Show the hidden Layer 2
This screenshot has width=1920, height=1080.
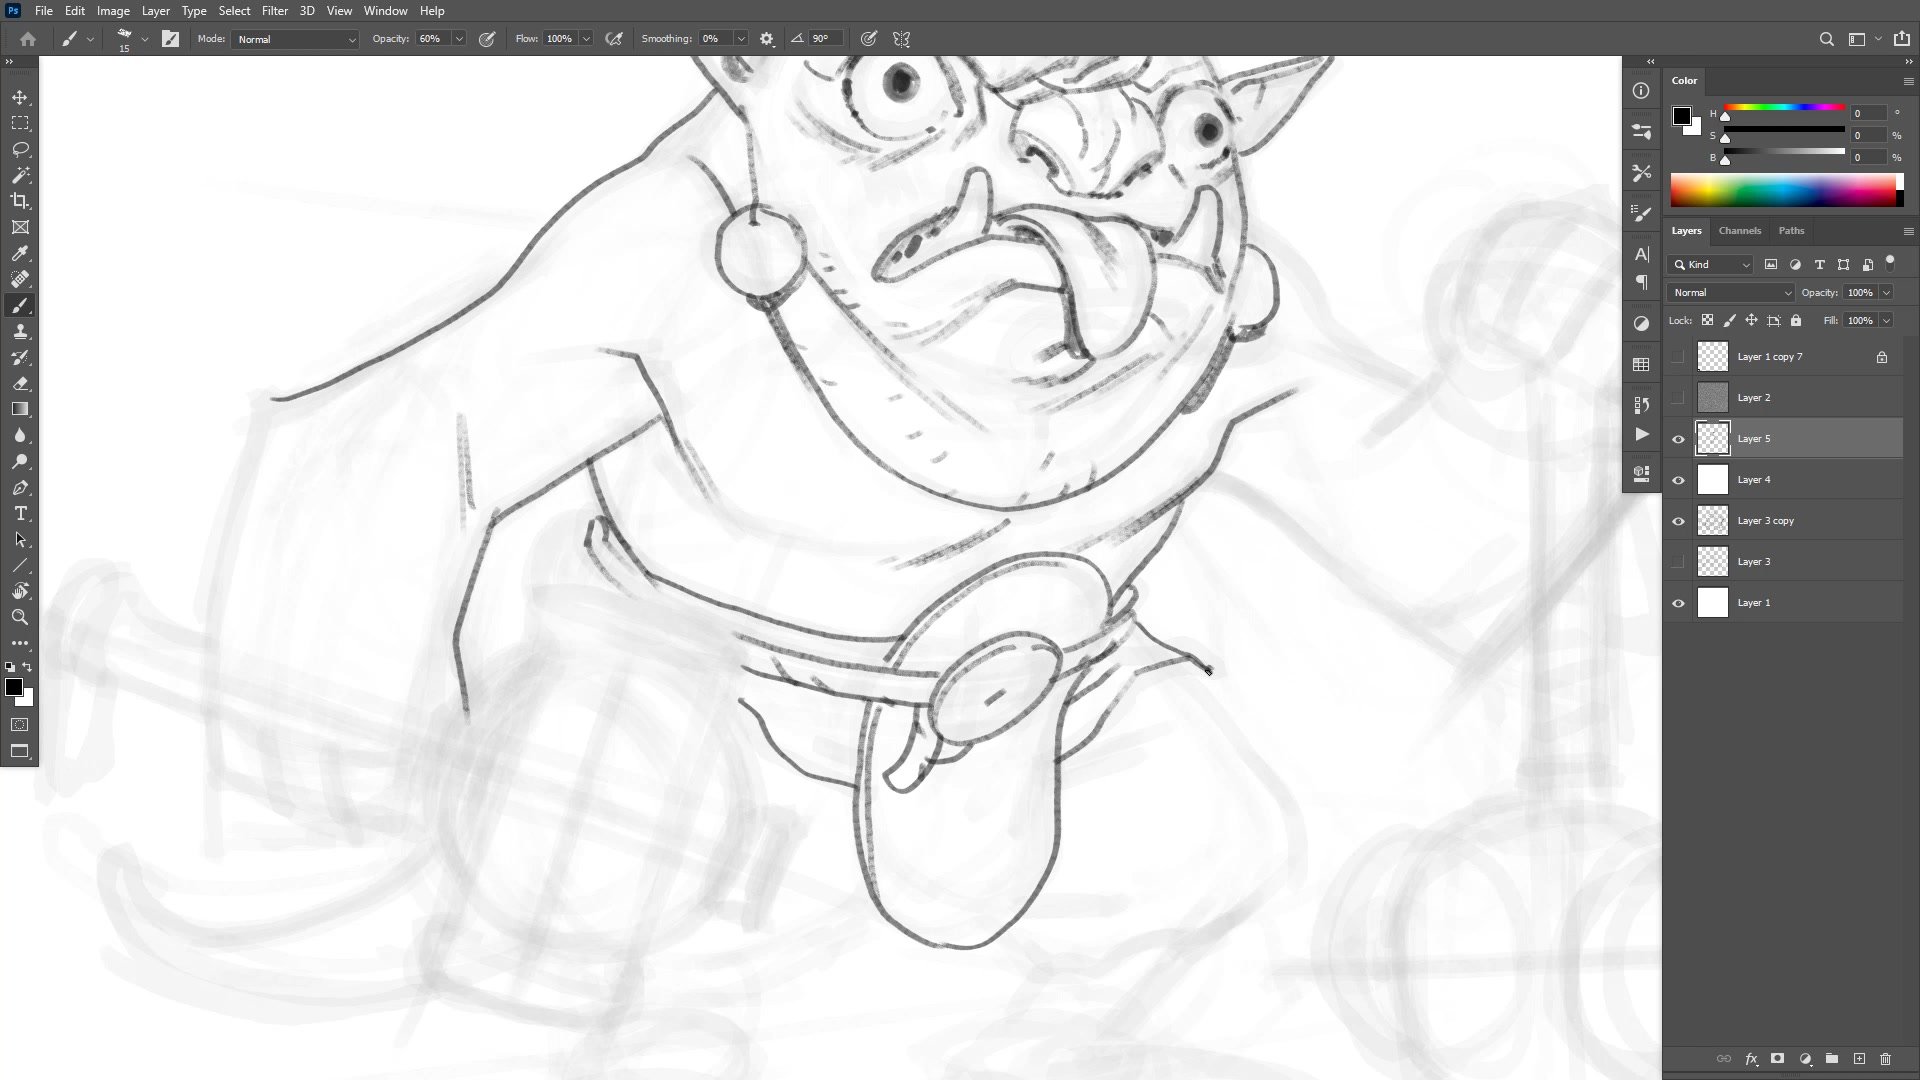click(1678, 398)
